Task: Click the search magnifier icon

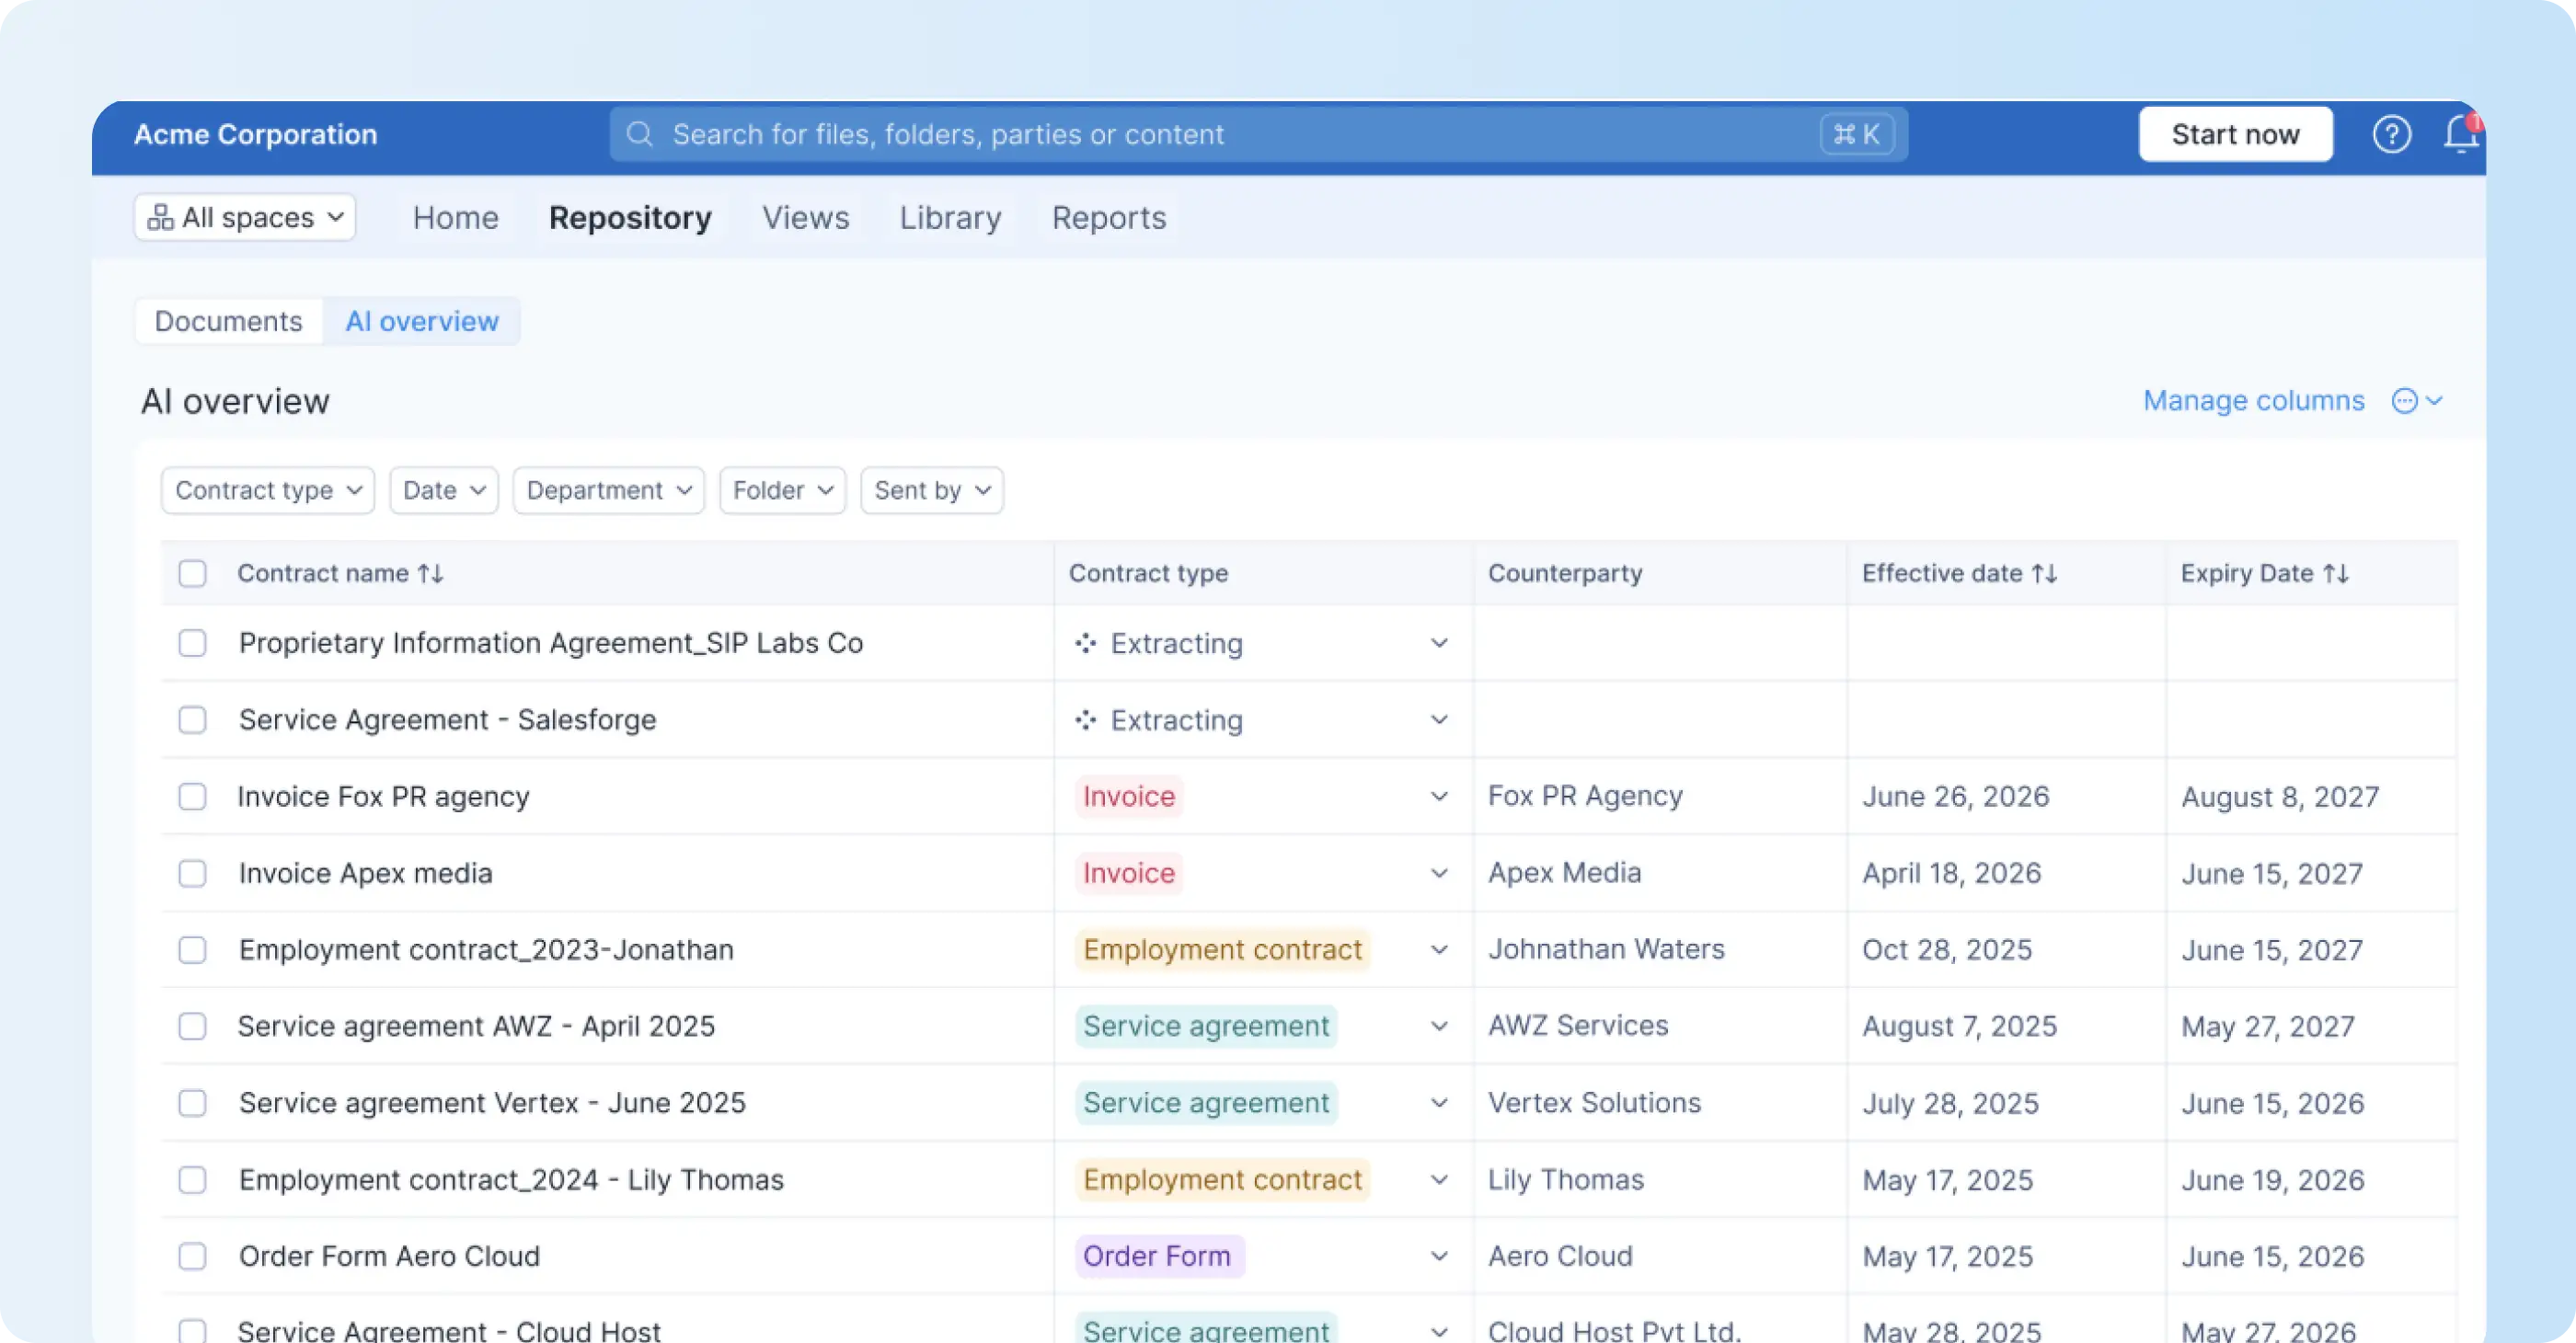Action: tap(640, 134)
